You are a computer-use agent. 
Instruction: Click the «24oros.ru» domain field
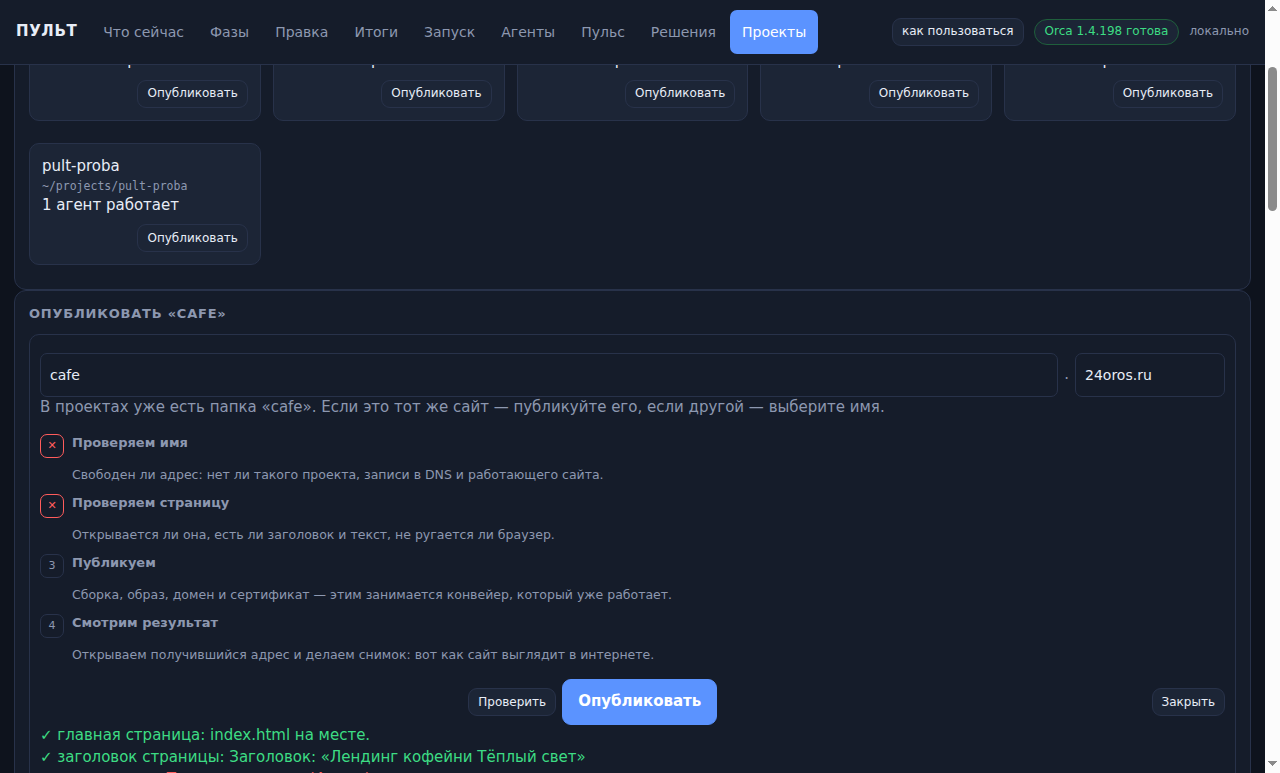point(1150,375)
